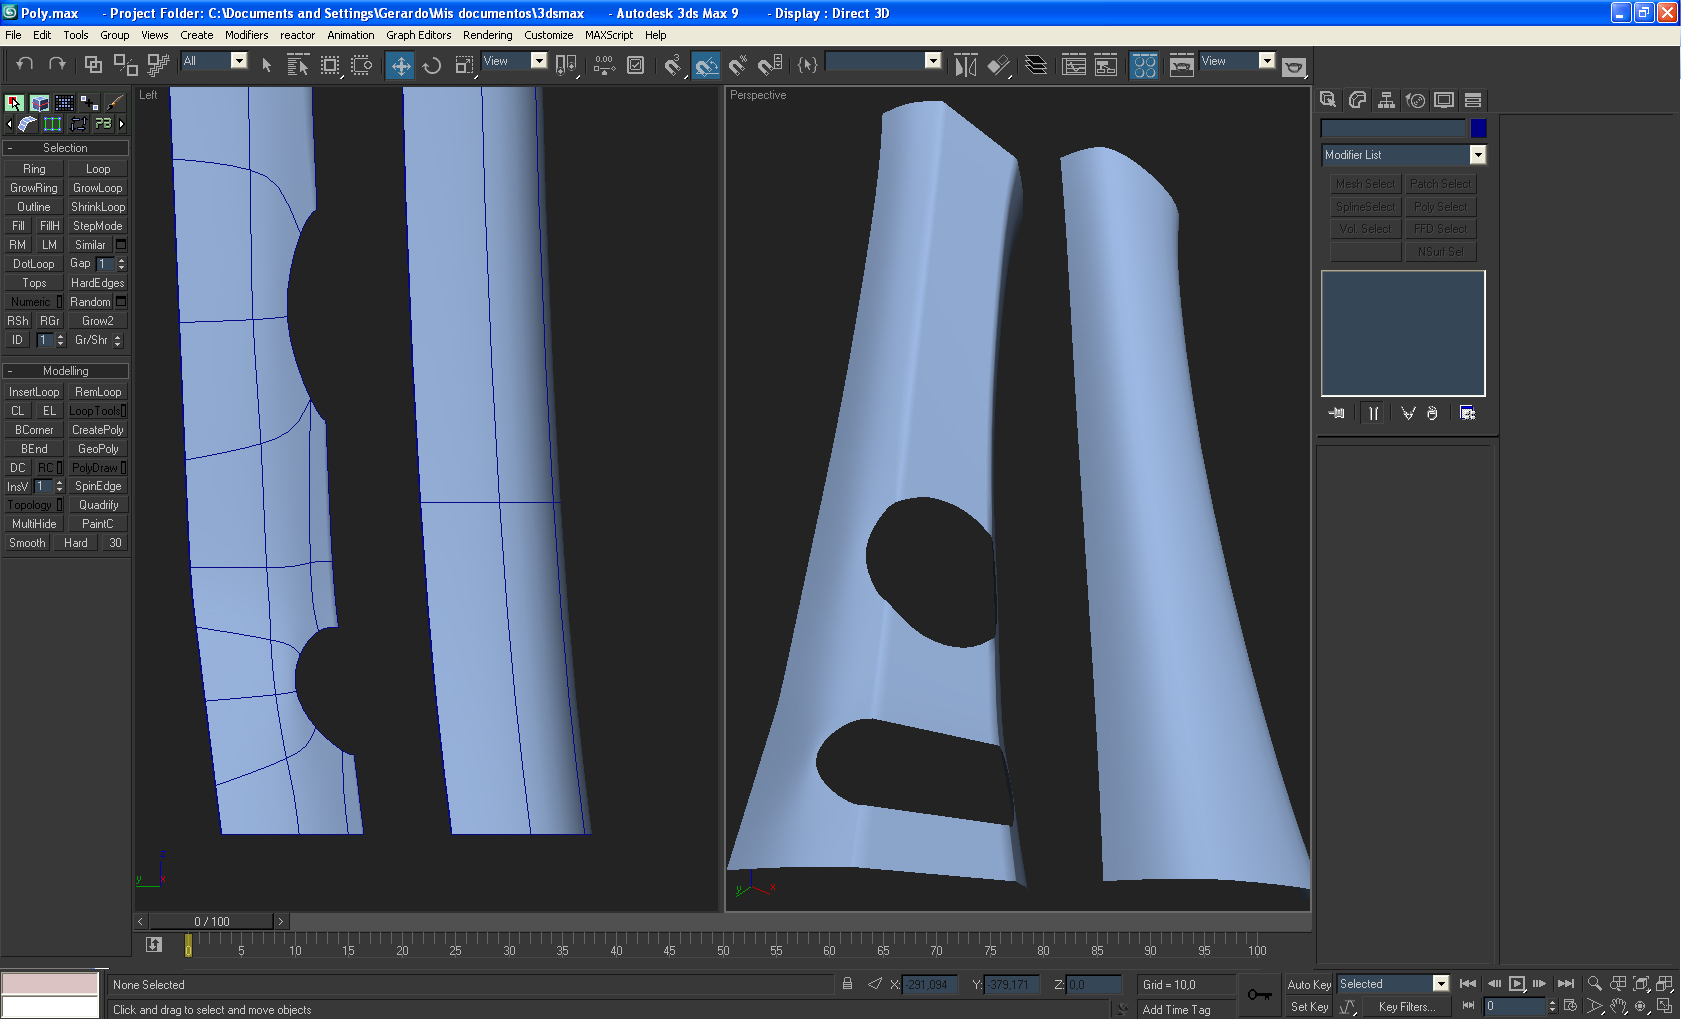1681x1019 pixels.
Task: Click the Redo arrow in the main toolbar
Action: (57, 65)
